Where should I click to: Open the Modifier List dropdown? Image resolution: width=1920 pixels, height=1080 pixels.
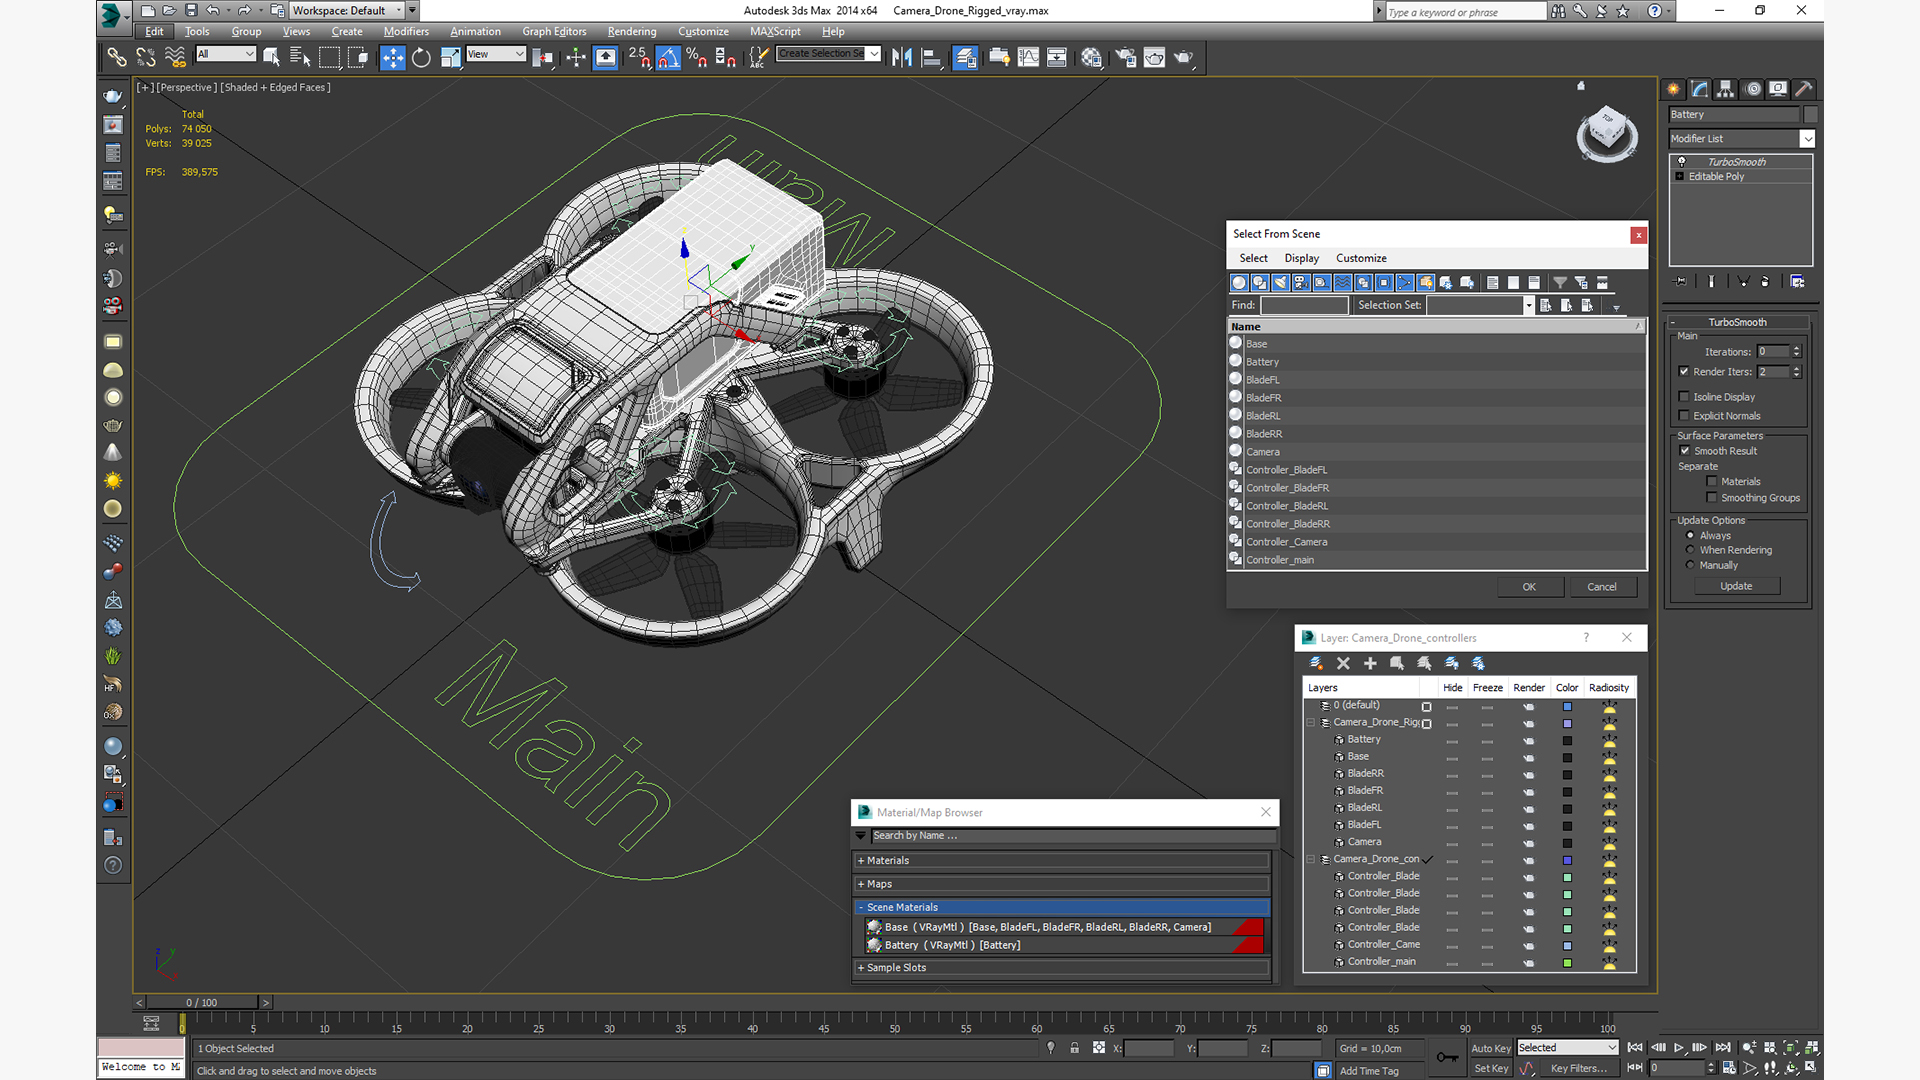click(1807, 139)
